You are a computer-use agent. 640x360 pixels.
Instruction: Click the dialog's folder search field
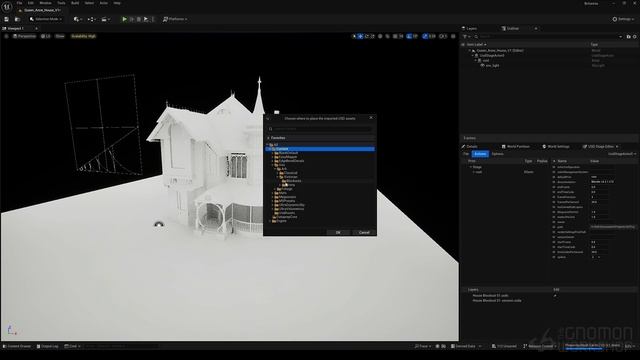click(320, 129)
